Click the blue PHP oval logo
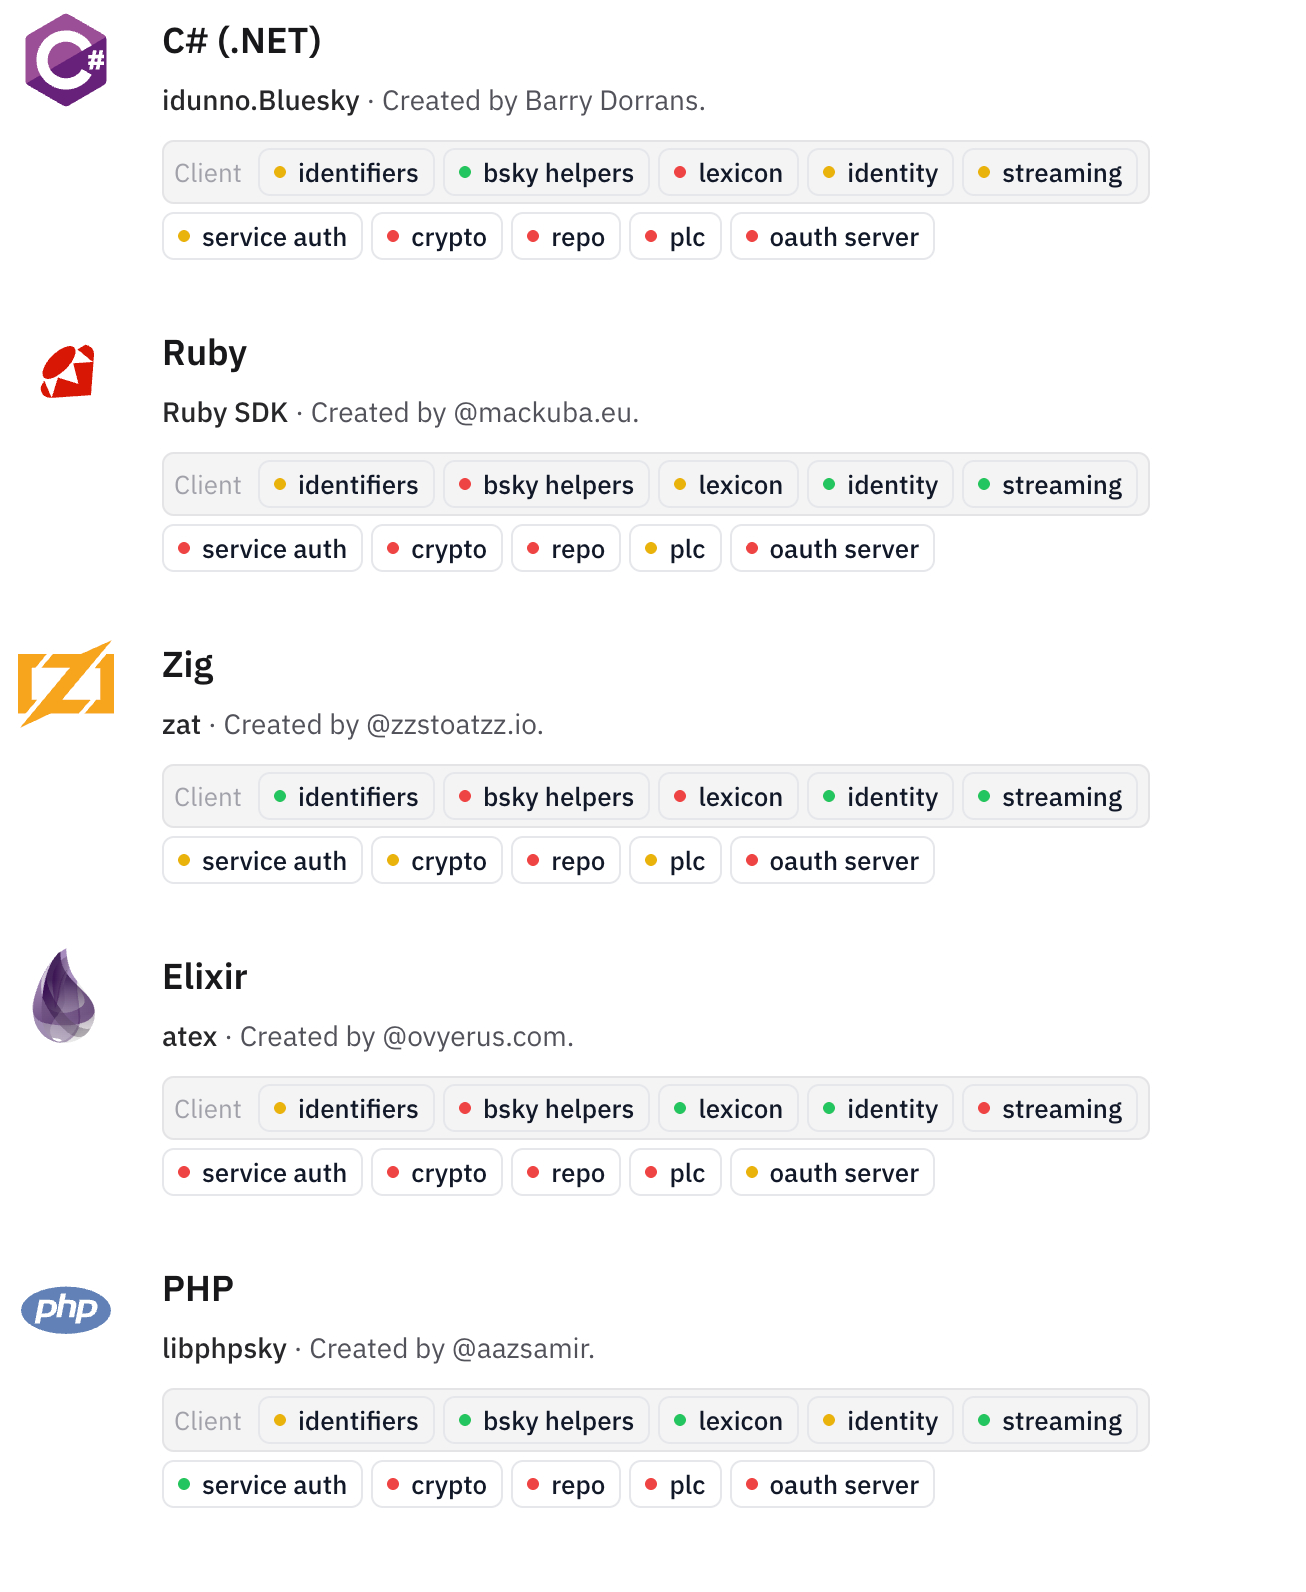The width and height of the screenshot is (1306, 1592). pyautogui.click(x=66, y=1309)
